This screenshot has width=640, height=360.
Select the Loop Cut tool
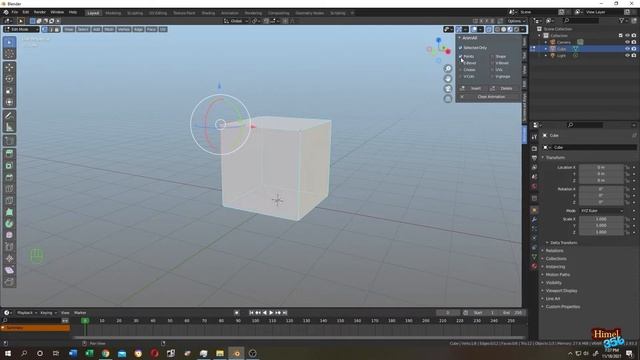click(x=9, y=189)
